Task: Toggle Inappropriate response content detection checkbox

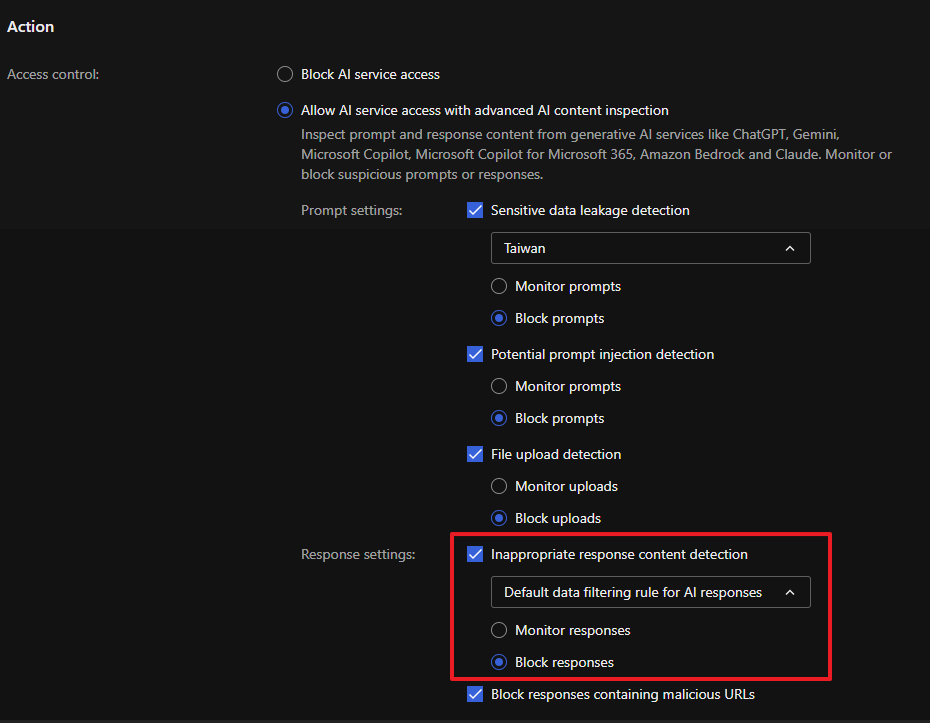Action: coord(475,554)
